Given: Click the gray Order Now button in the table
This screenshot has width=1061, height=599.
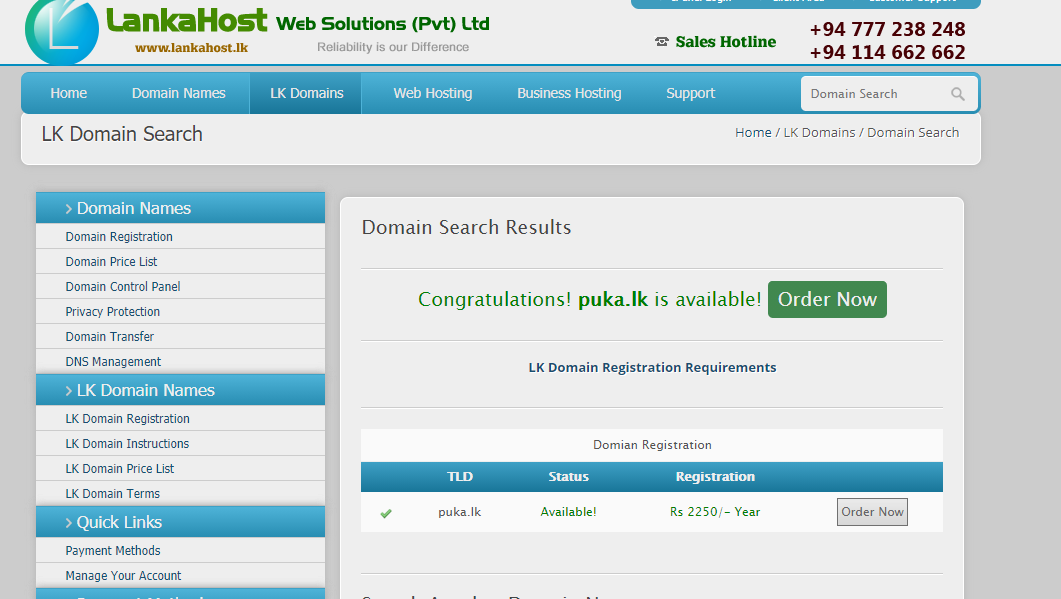Looking at the screenshot, I should click(x=872, y=512).
